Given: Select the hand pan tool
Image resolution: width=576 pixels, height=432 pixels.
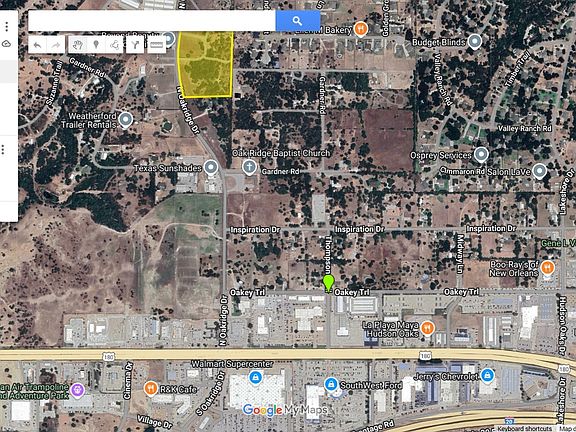Looking at the screenshot, I should click(78, 45).
